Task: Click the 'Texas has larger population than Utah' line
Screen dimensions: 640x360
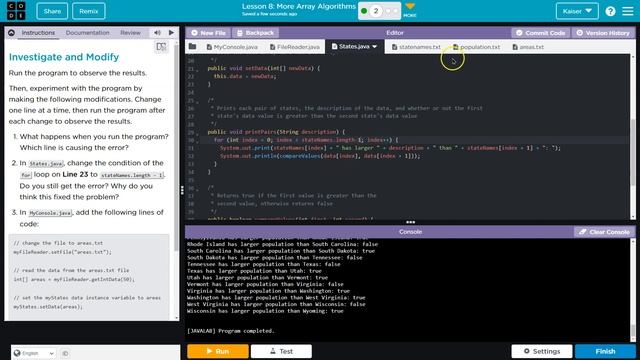Action: click(x=254, y=271)
